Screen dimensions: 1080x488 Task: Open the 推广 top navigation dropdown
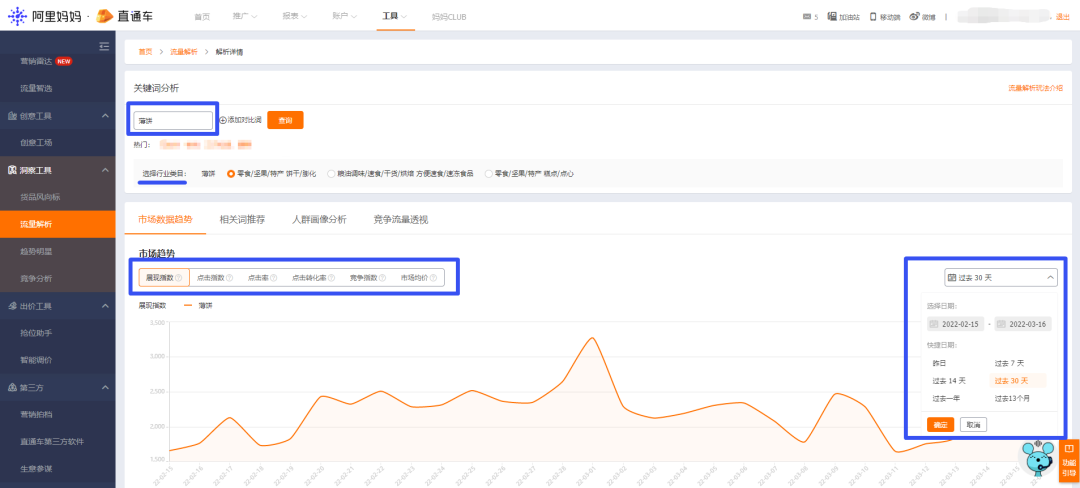[246, 17]
